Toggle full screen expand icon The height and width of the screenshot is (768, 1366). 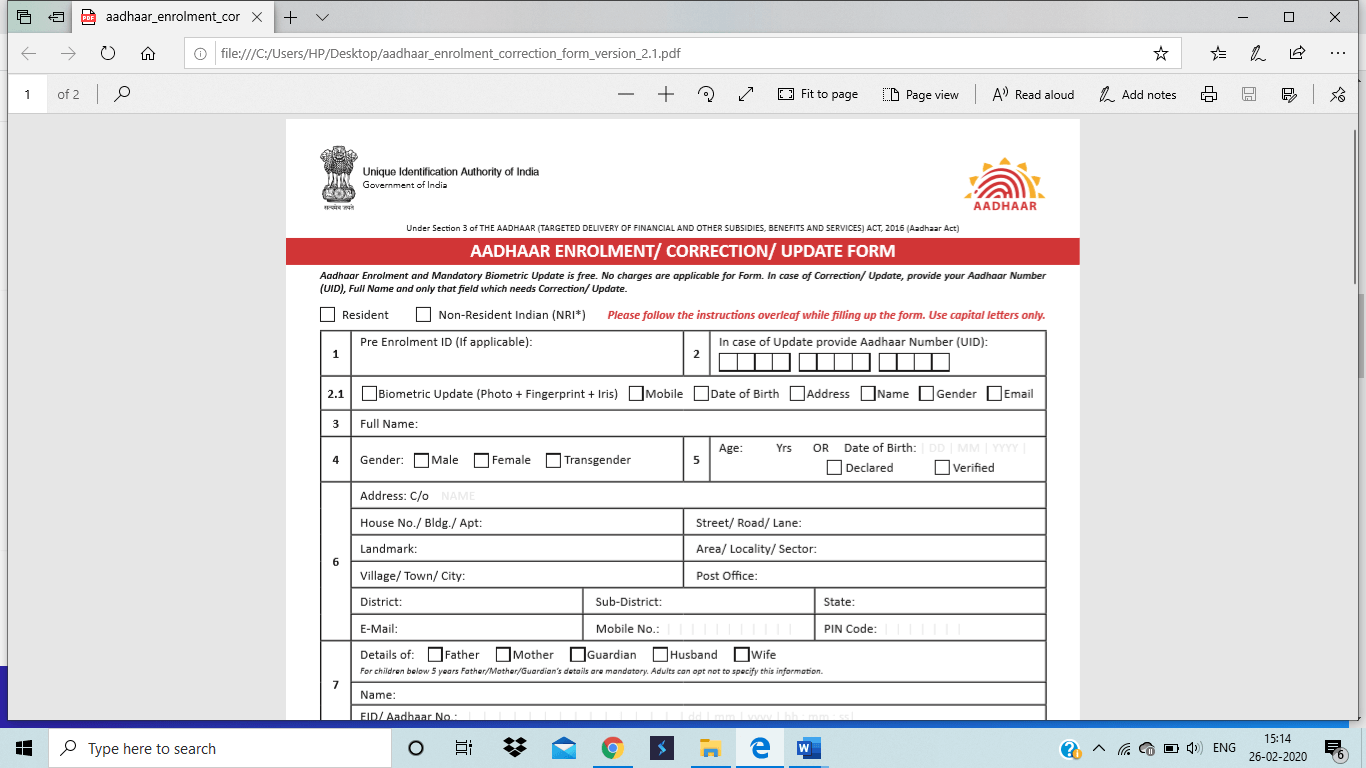tap(746, 94)
